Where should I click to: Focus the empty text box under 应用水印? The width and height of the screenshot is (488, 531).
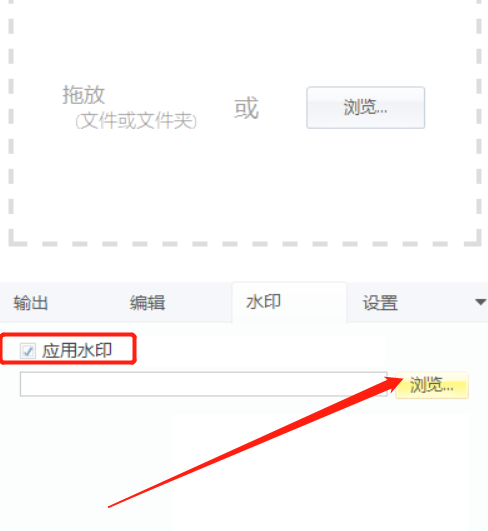coord(204,384)
